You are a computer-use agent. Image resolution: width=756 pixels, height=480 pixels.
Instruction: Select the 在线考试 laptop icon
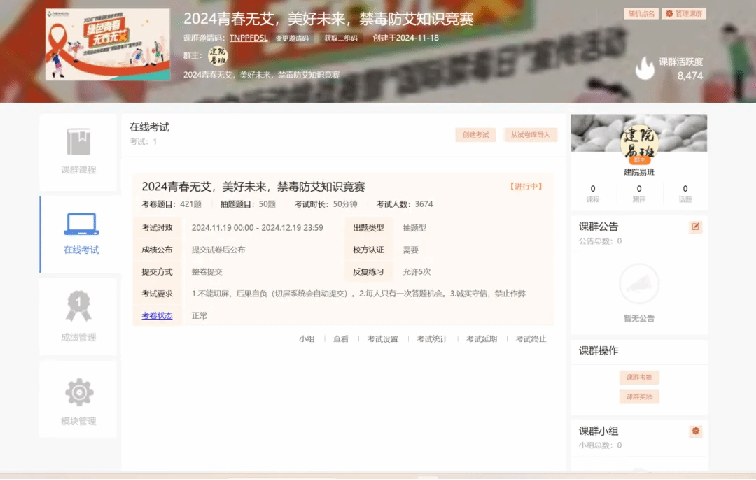pyautogui.click(x=80, y=224)
